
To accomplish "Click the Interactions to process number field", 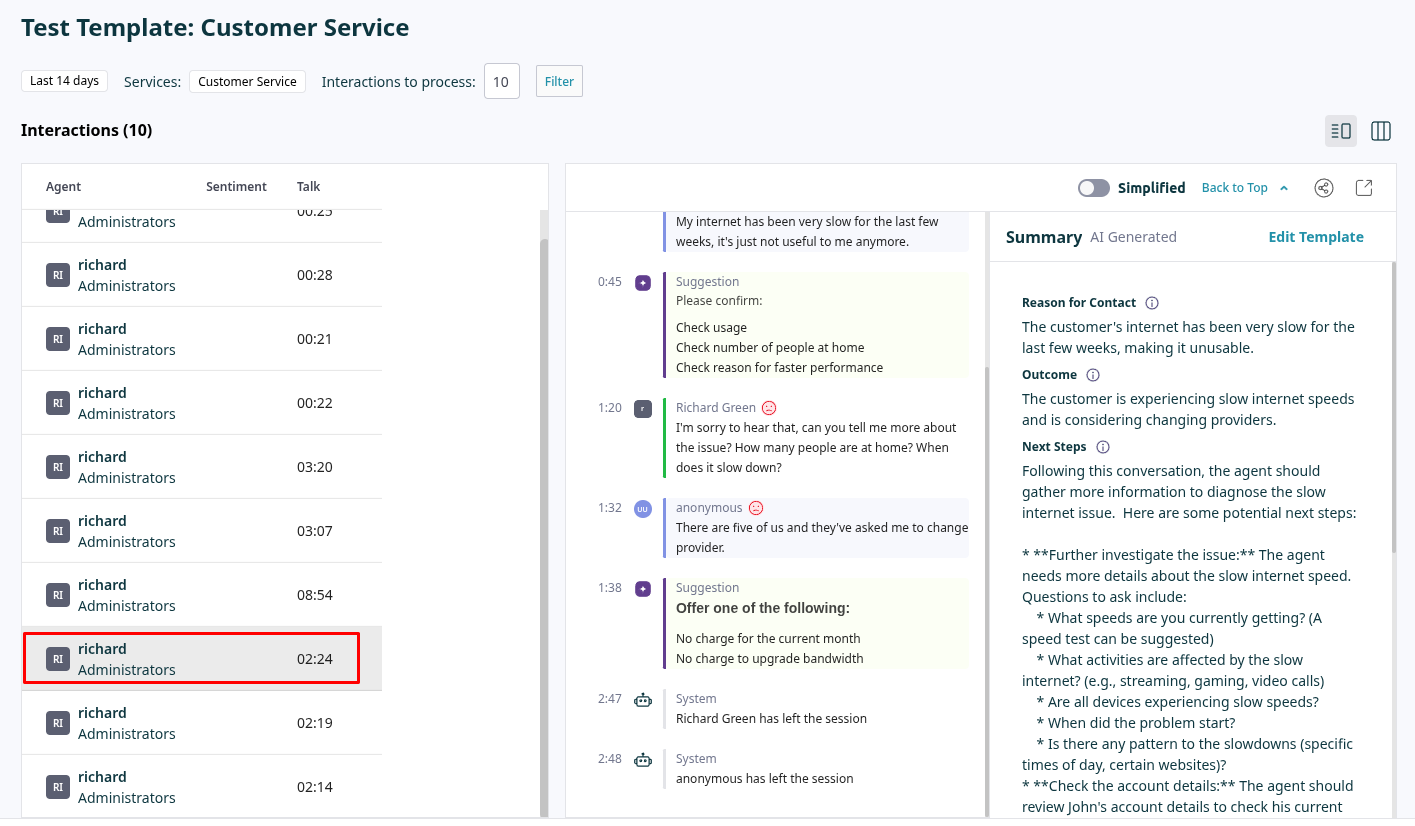I will pyautogui.click(x=502, y=82).
